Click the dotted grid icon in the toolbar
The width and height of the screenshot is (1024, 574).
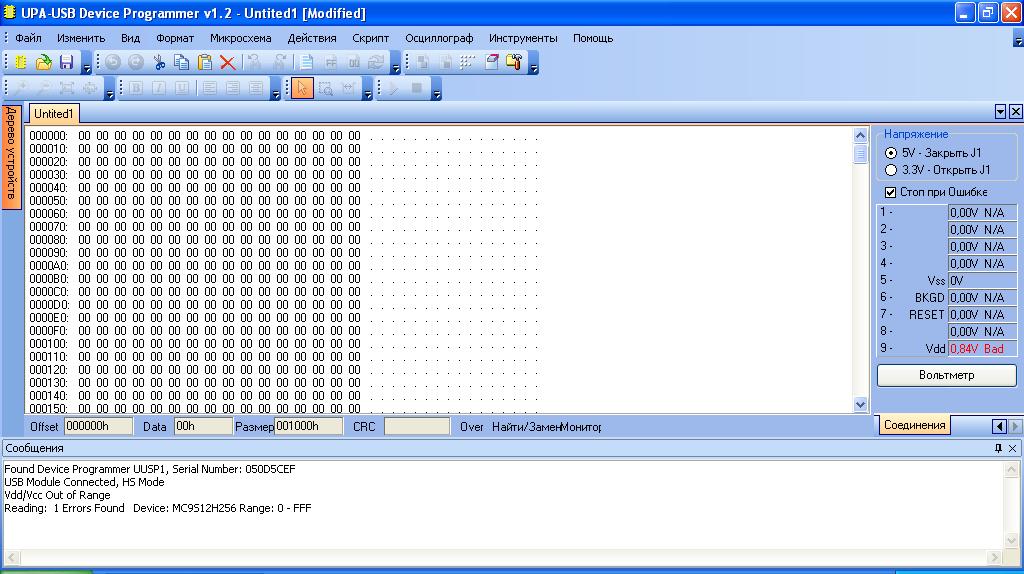[x=468, y=62]
